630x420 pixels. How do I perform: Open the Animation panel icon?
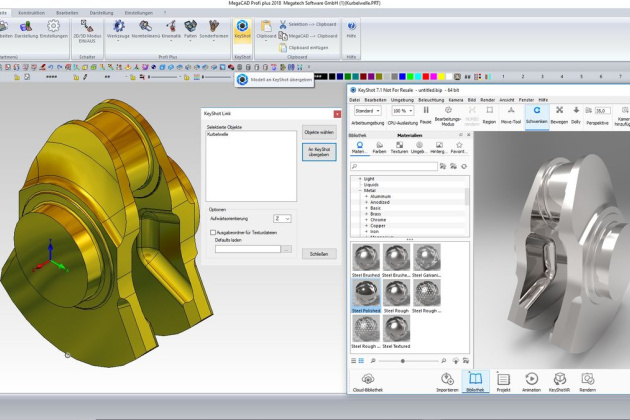[x=530, y=381]
